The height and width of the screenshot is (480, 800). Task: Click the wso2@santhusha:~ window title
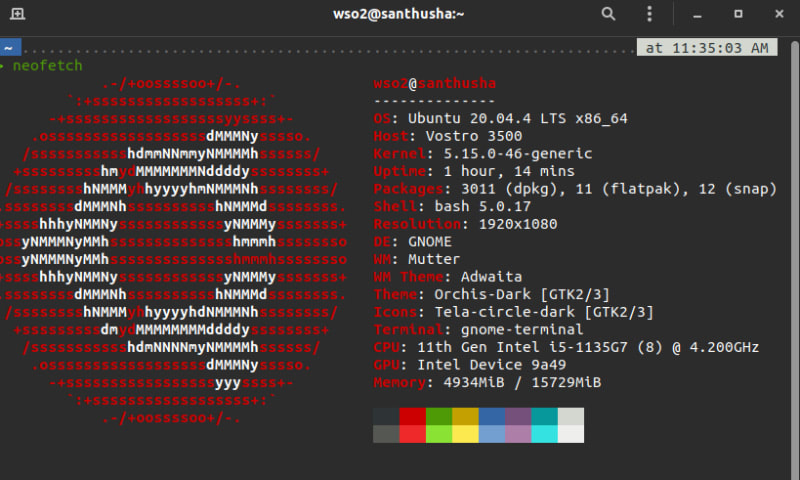click(x=399, y=14)
